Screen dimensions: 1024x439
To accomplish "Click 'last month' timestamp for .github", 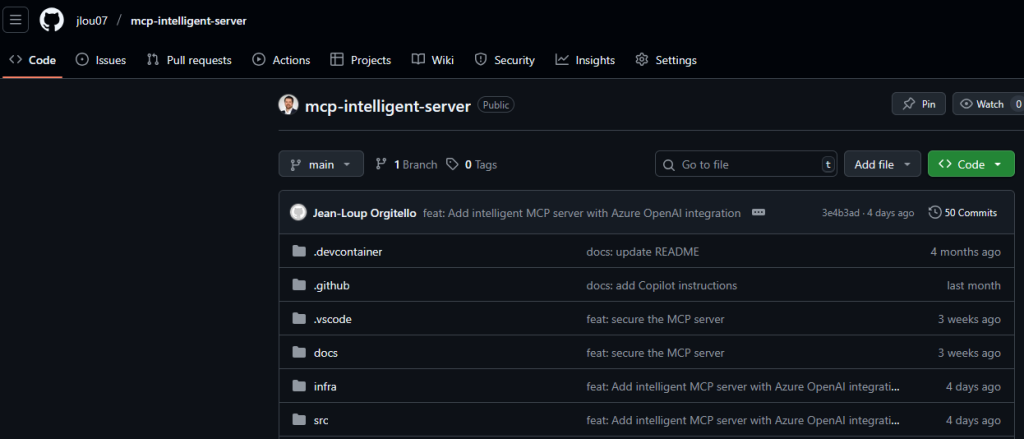I will click(x=974, y=285).
